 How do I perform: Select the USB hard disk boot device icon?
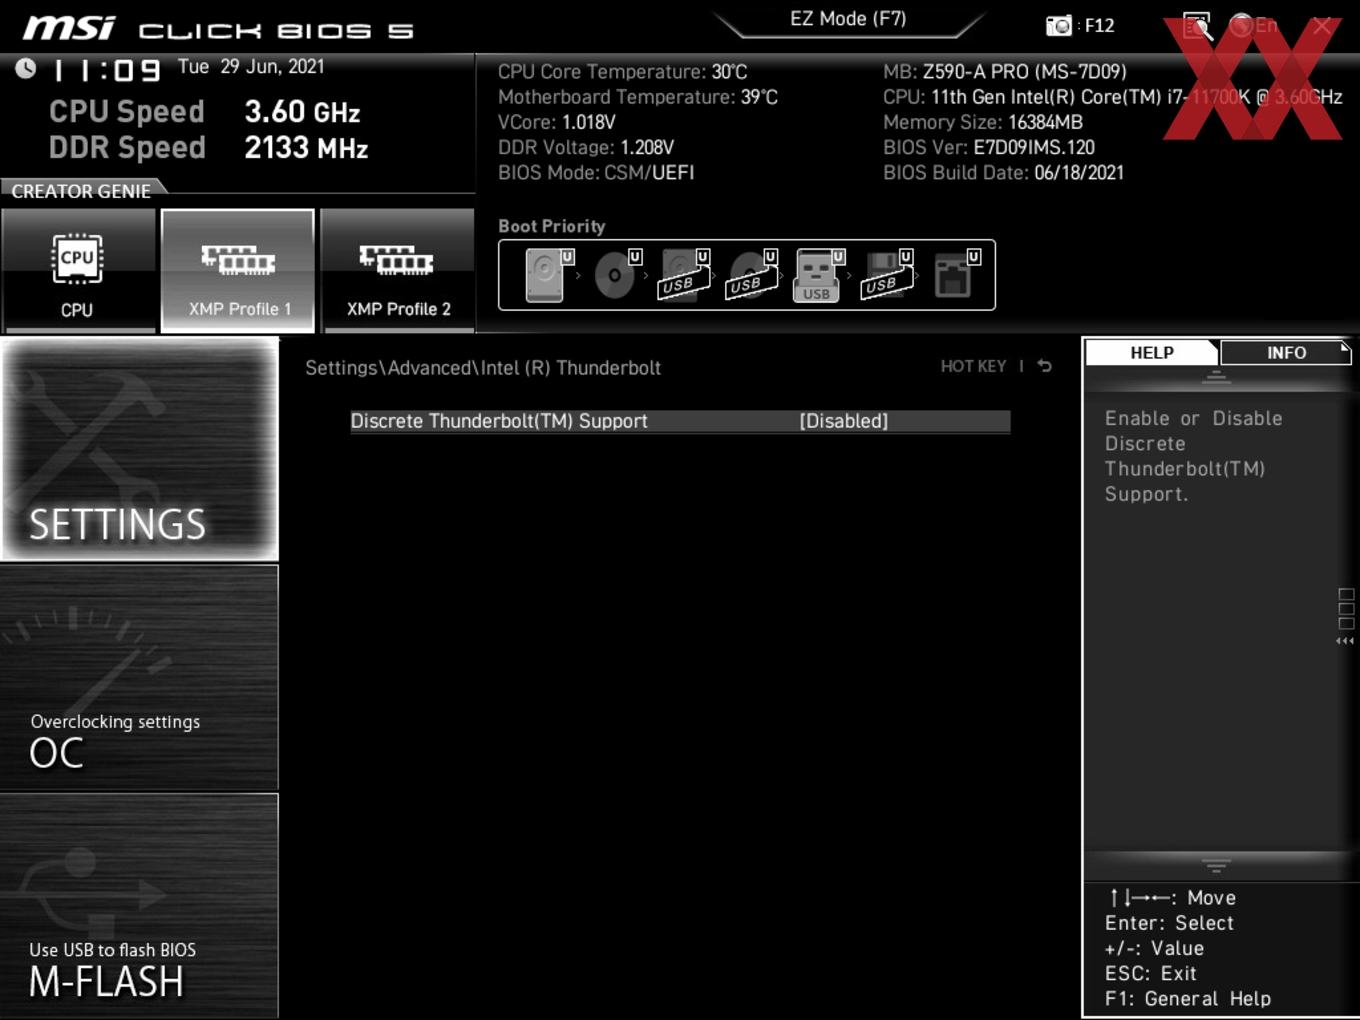coord(683,275)
